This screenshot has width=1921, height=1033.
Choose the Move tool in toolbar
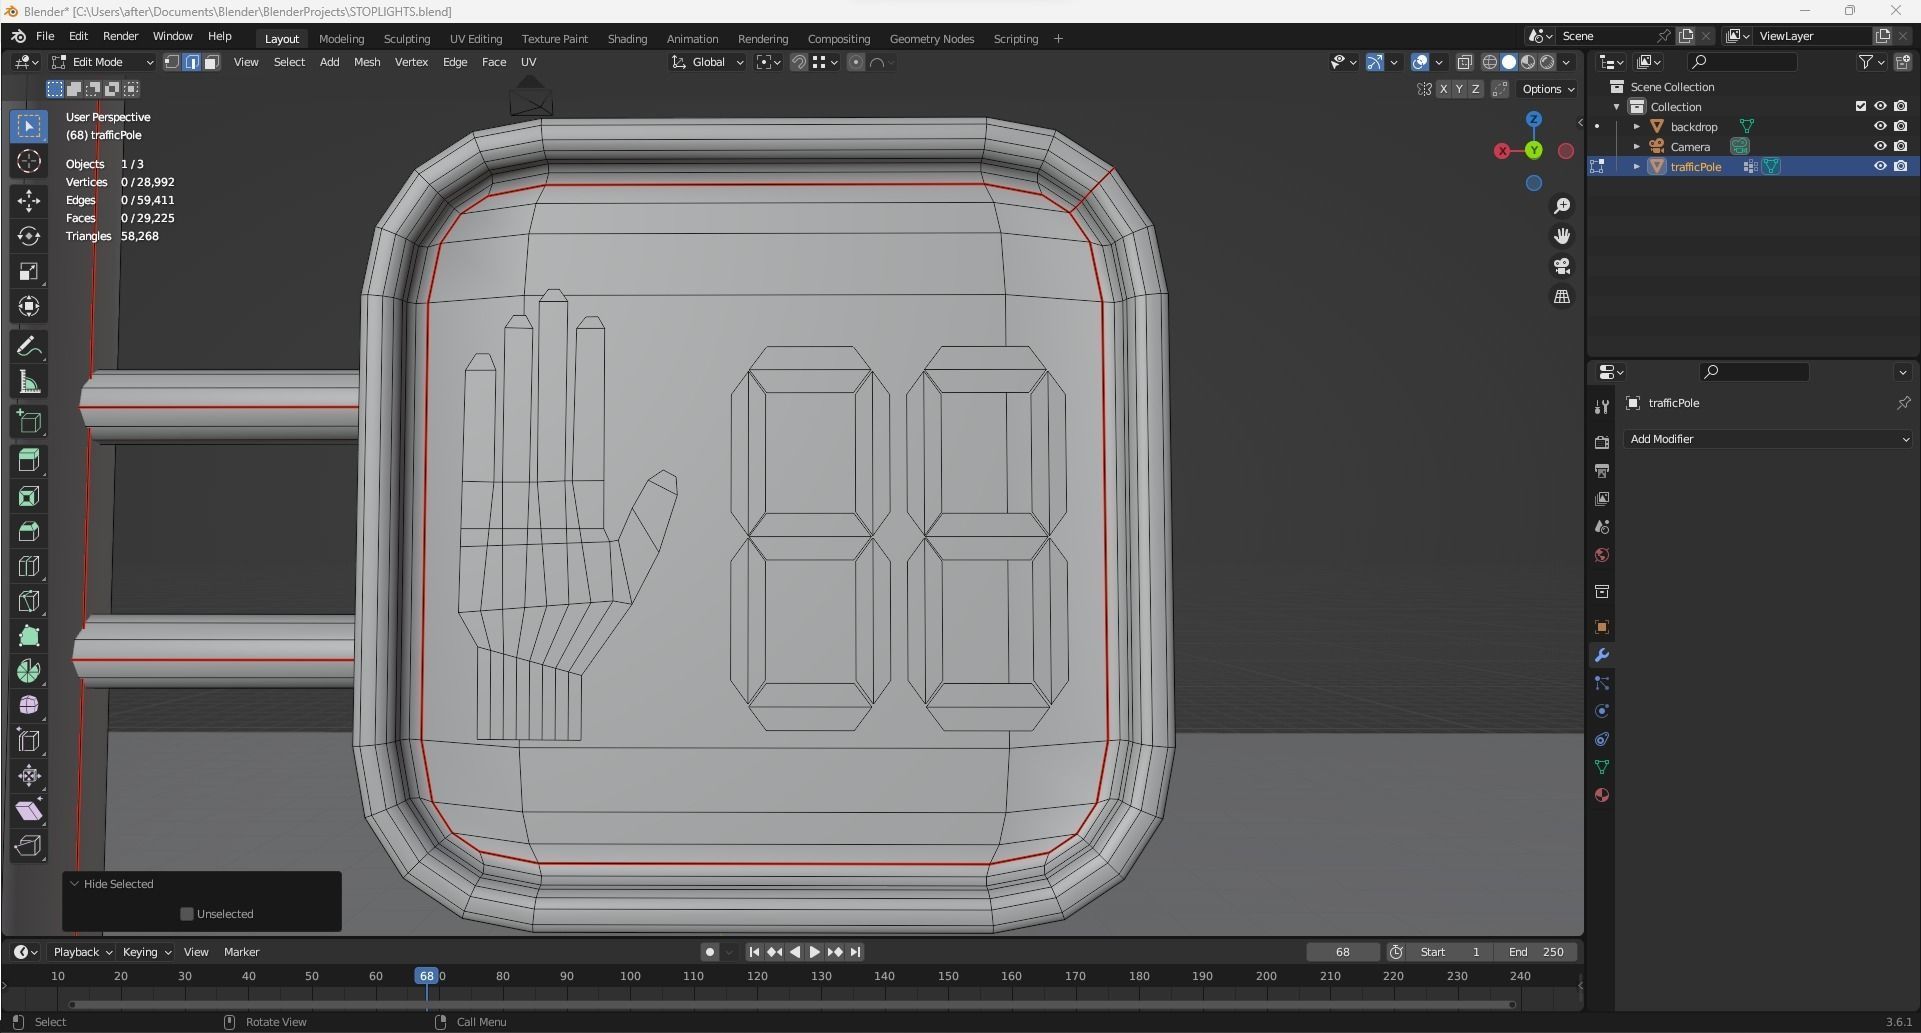29,201
